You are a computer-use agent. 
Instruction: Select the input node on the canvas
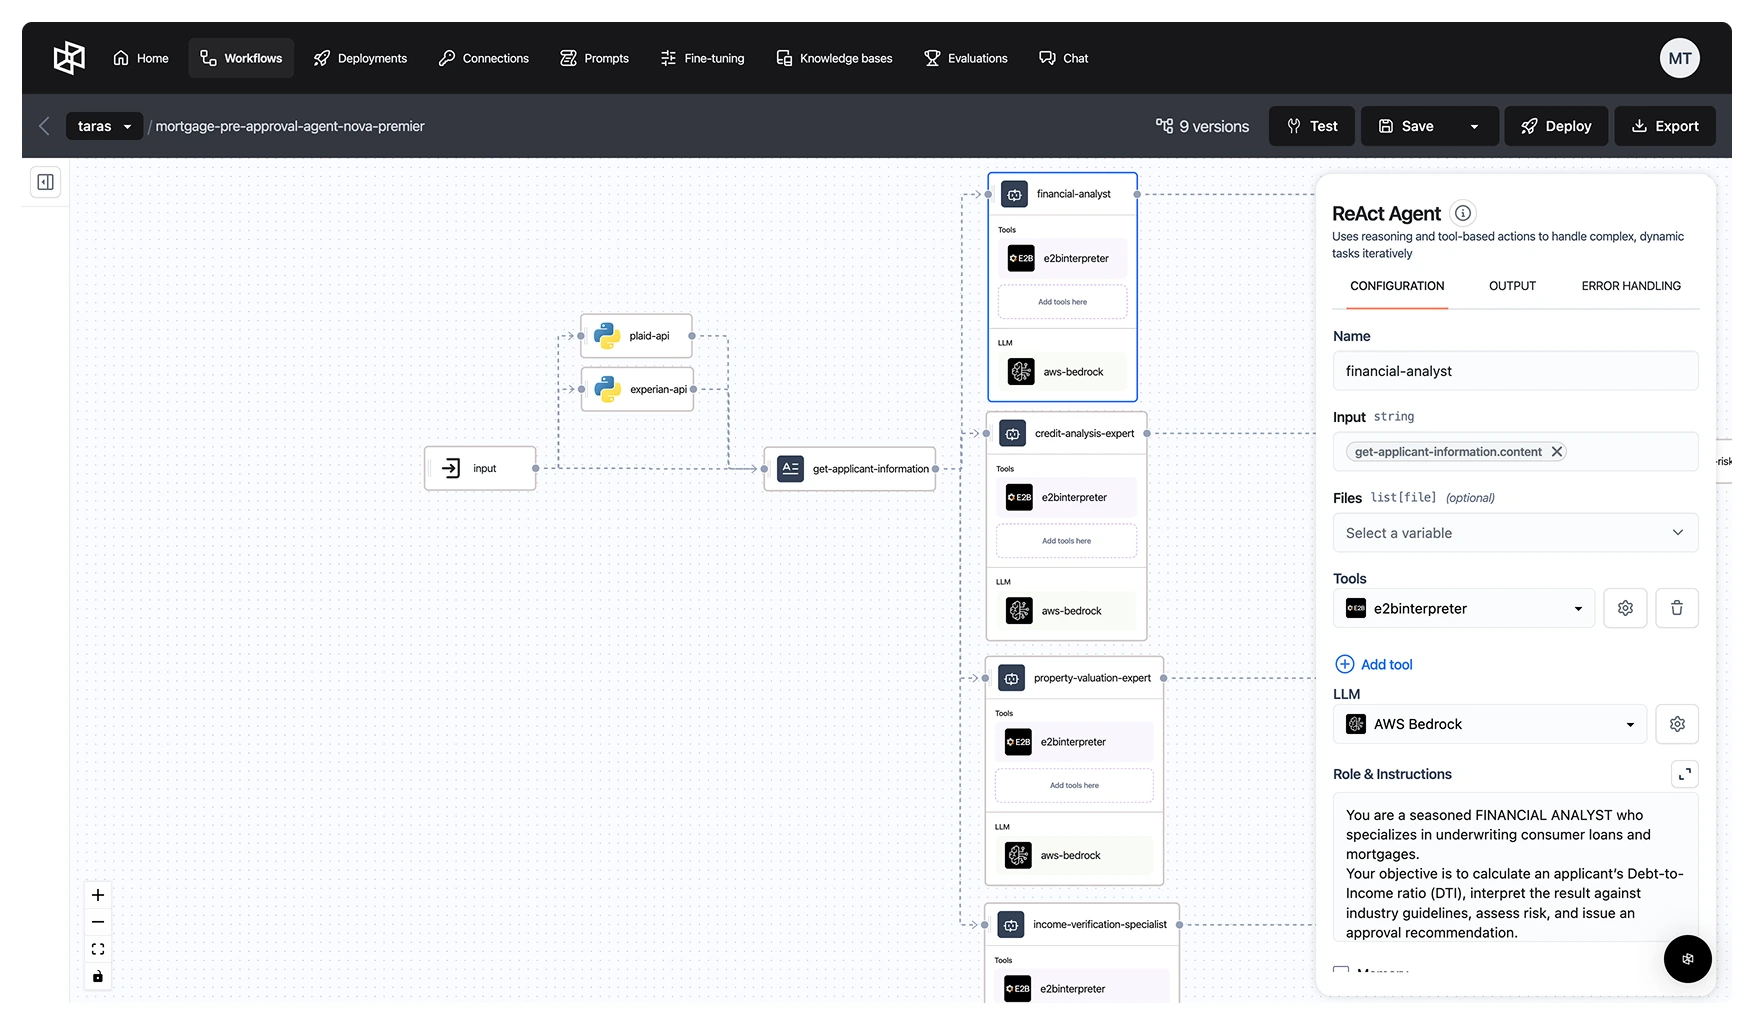coord(480,468)
